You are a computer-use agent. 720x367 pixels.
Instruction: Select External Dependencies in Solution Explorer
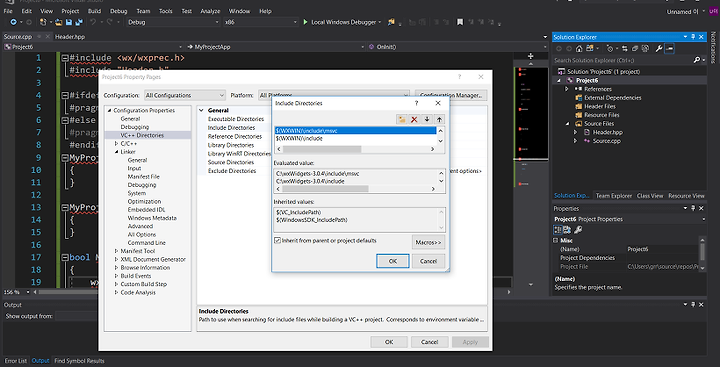click(x=612, y=98)
